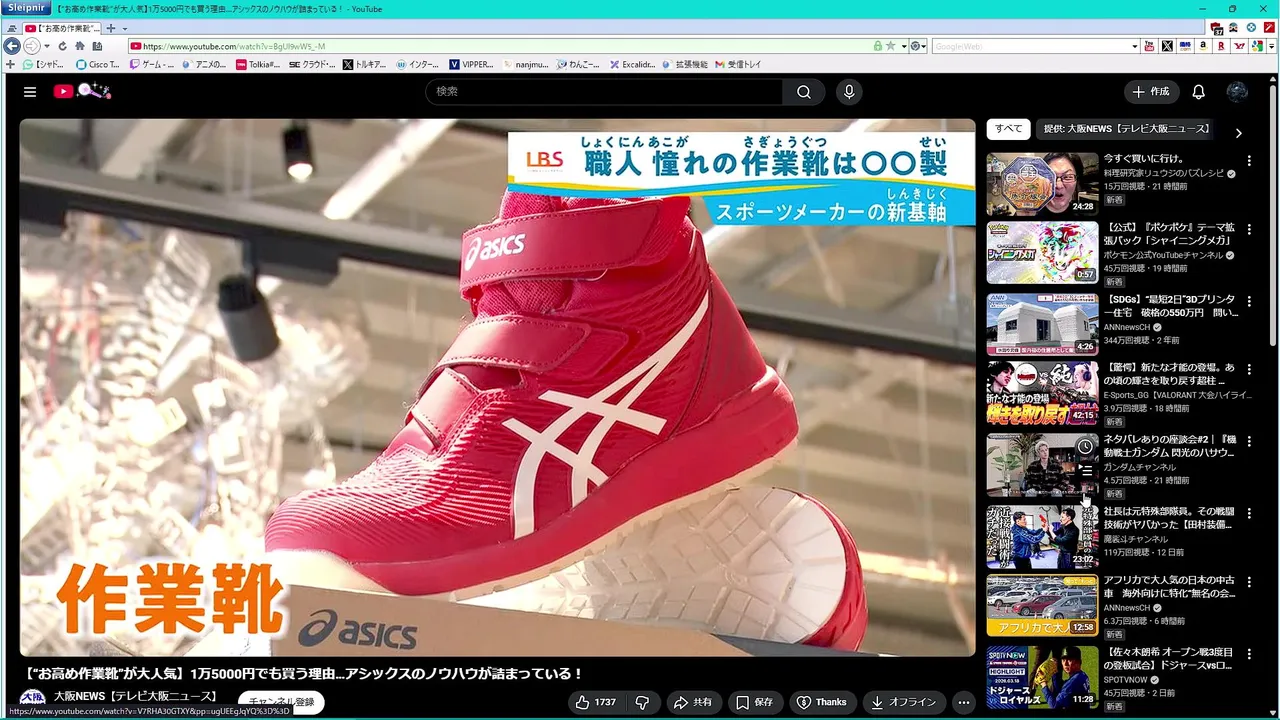Image resolution: width=1280 pixels, height=720 pixels.
Task: Open options menu for VALORANT video
Action: coord(1249,370)
